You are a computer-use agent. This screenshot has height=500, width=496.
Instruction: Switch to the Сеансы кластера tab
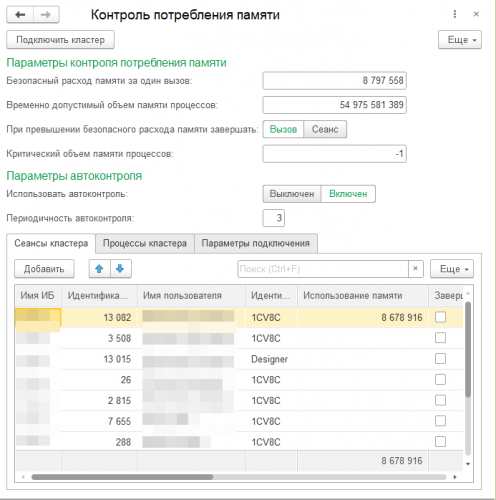coord(51,243)
